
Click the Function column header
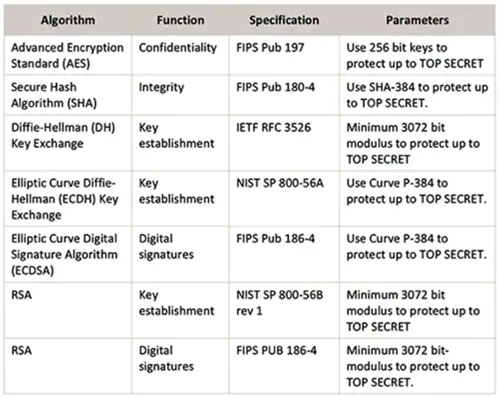(x=180, y=20)
